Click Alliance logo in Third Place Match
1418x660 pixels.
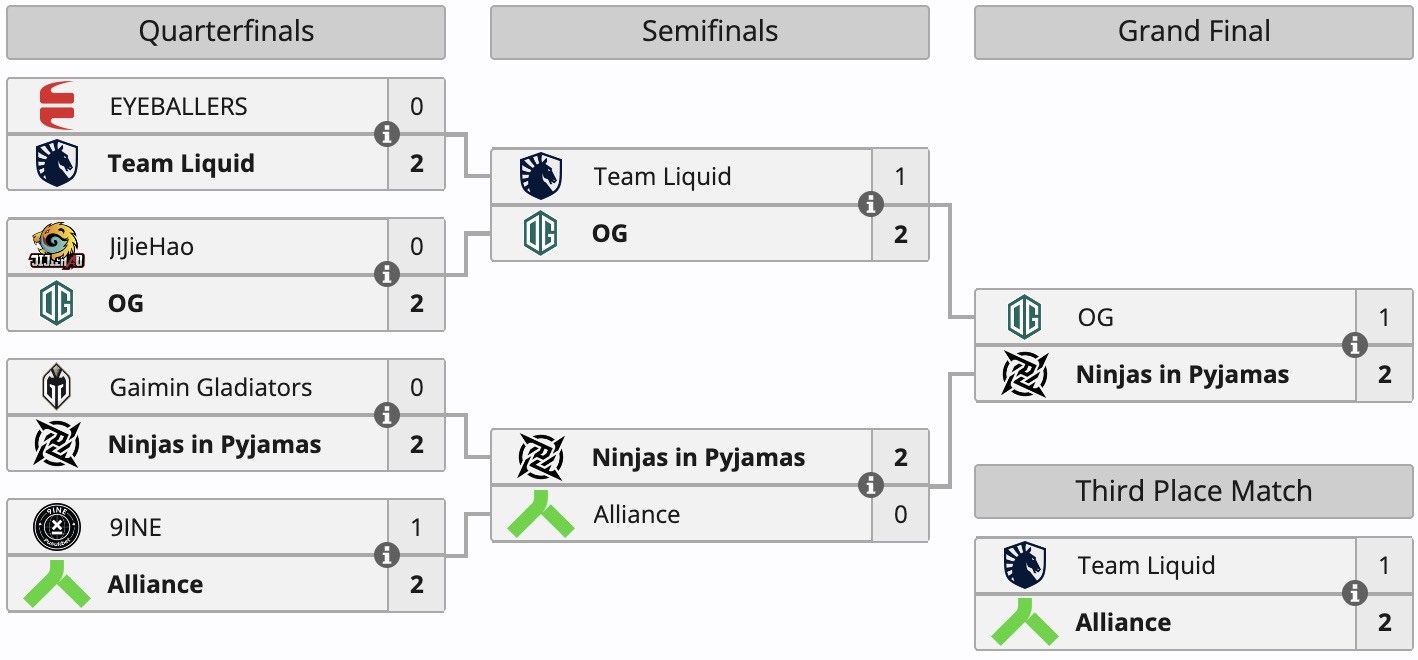(x=1025, y=622)
